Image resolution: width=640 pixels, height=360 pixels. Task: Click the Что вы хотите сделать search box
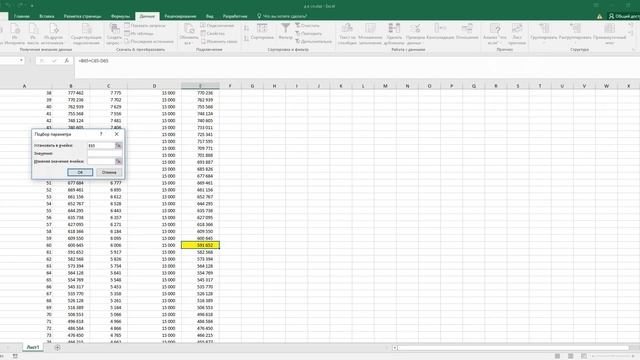(282, 16)
